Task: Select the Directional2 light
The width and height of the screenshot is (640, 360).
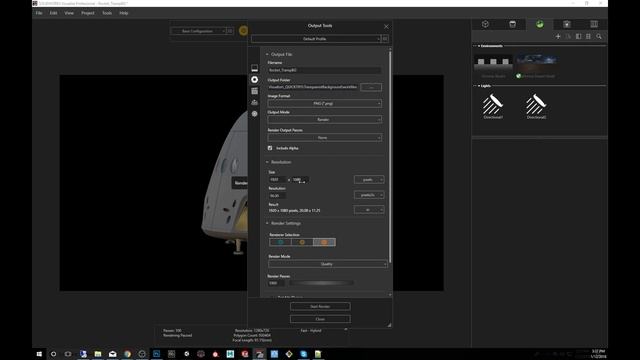Action: [536, 106]
